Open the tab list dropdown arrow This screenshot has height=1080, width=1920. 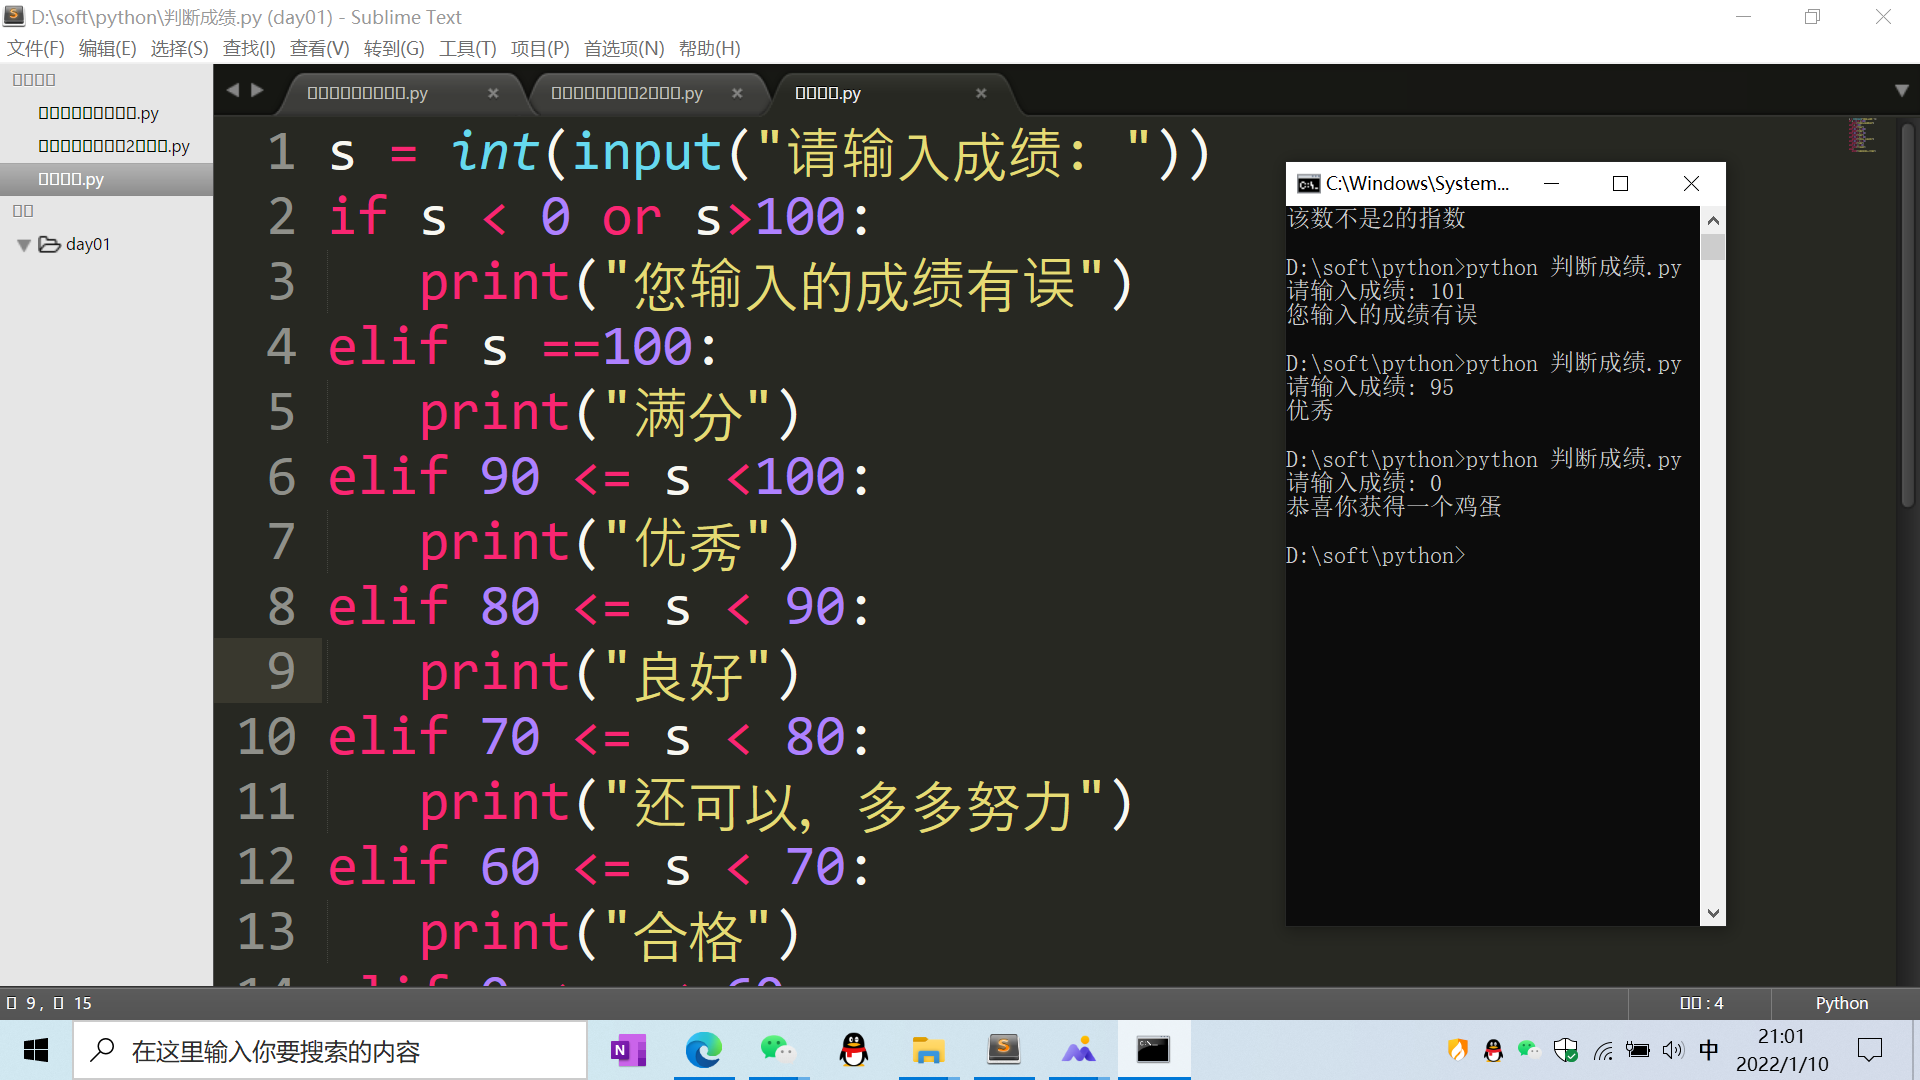pyautogui.click(x=1901, y=91)
